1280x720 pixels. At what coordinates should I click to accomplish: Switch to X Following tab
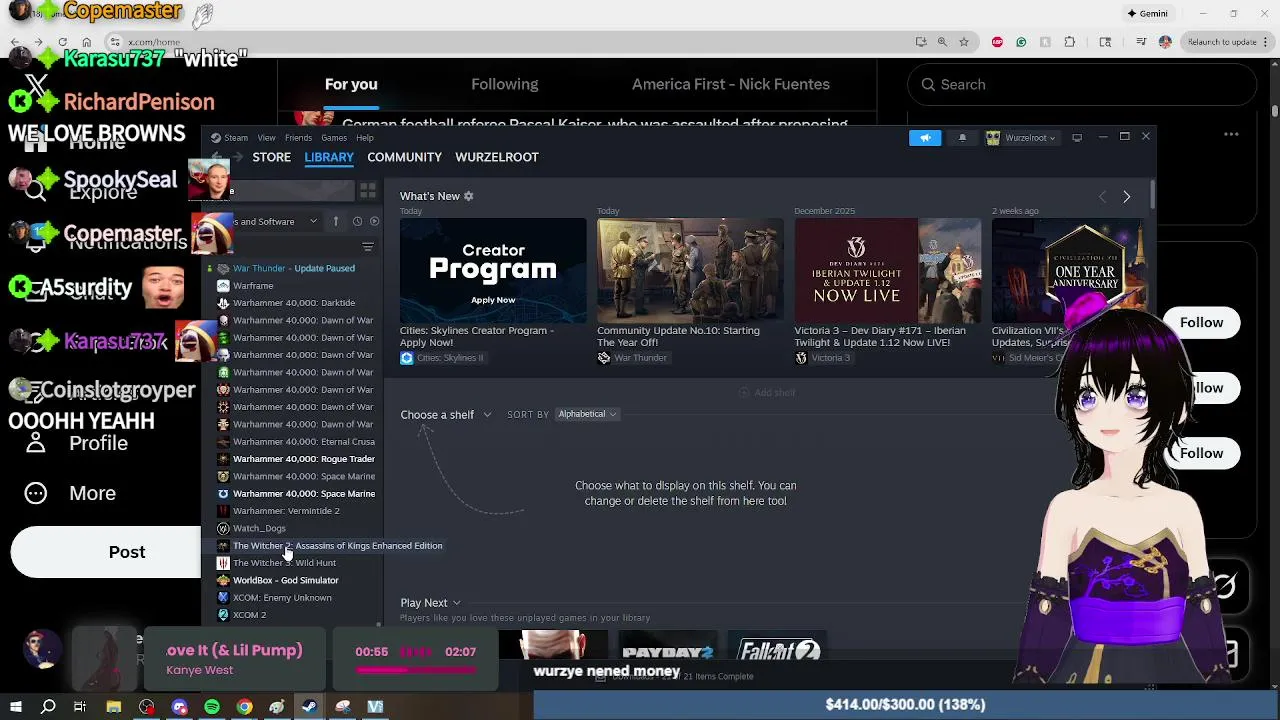coord(504,84)
